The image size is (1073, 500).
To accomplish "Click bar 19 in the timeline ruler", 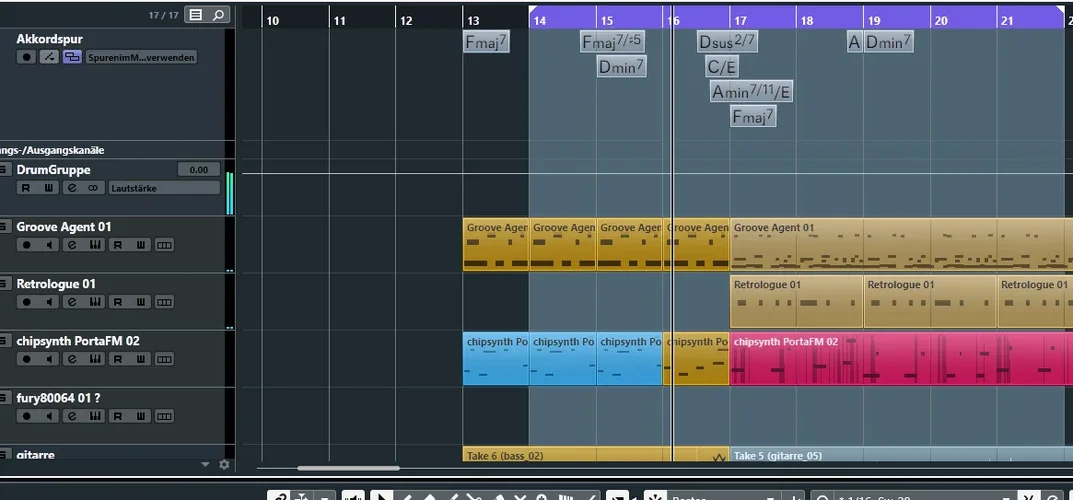I will coord(874,20).
